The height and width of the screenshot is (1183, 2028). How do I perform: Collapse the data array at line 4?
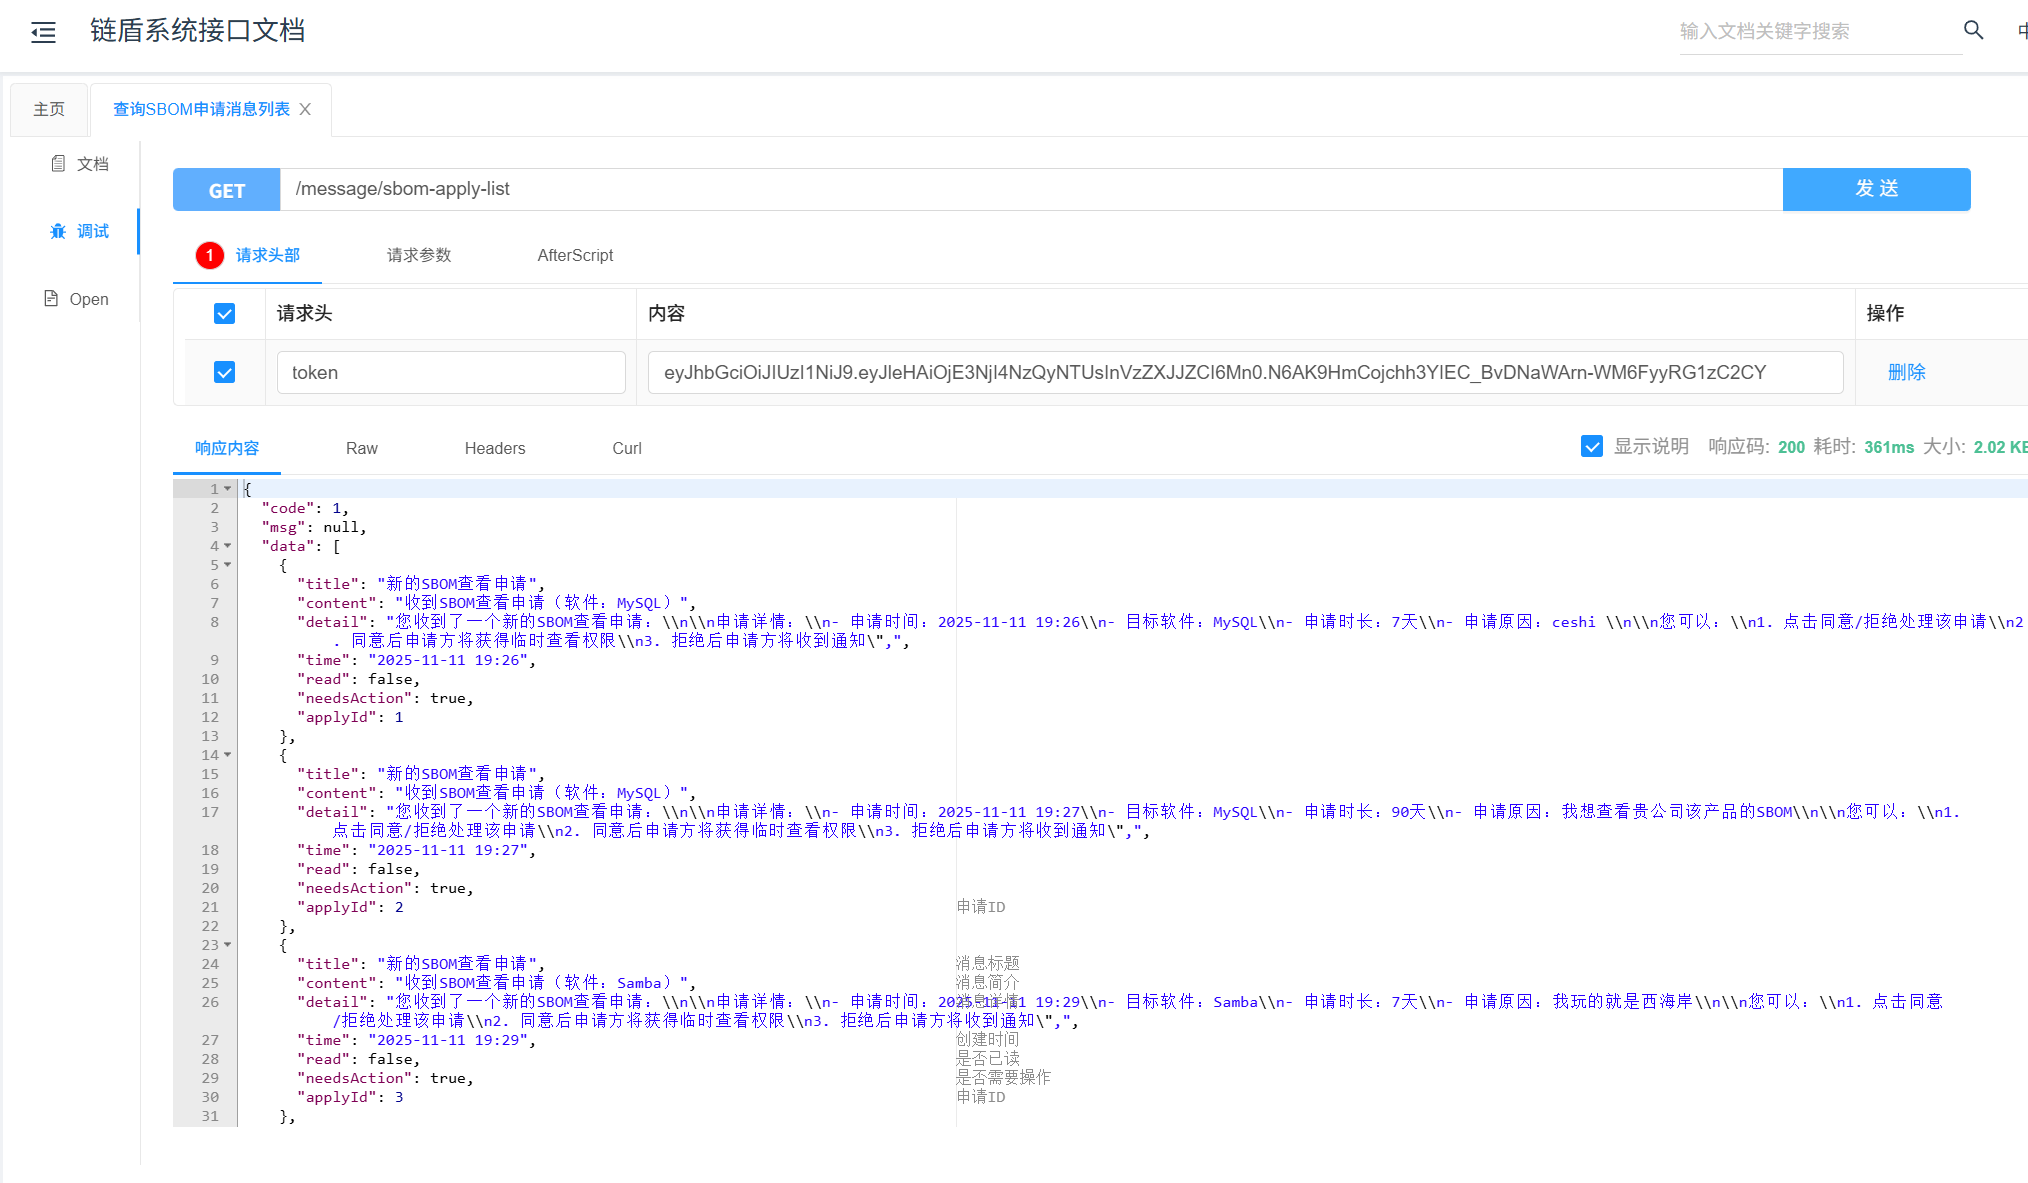tap(228, 546)
